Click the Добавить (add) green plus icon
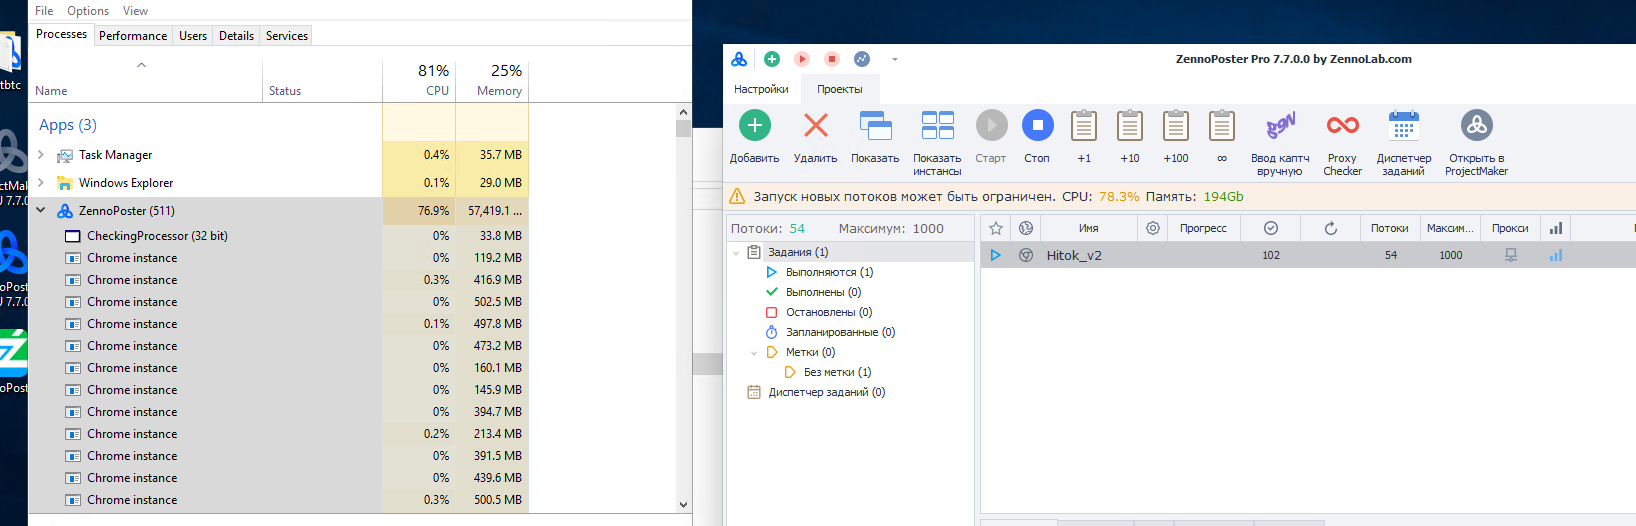This screenshot has height=526, width=1636. tap(754, 125)
